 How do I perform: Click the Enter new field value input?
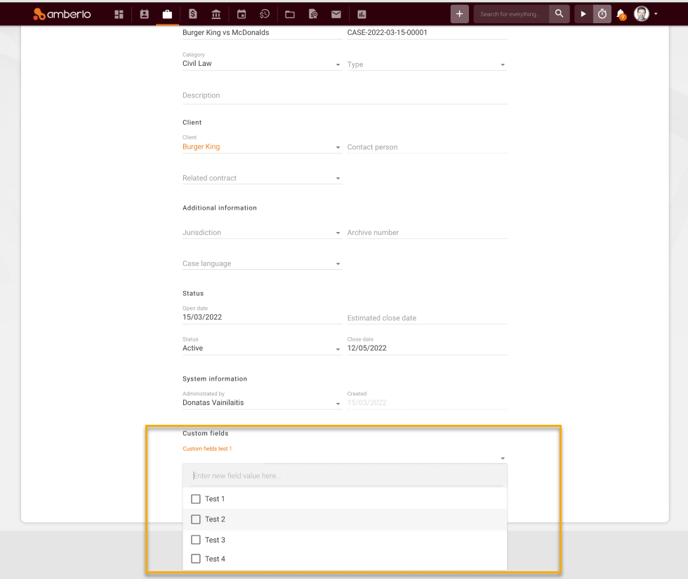coord(347,476)
